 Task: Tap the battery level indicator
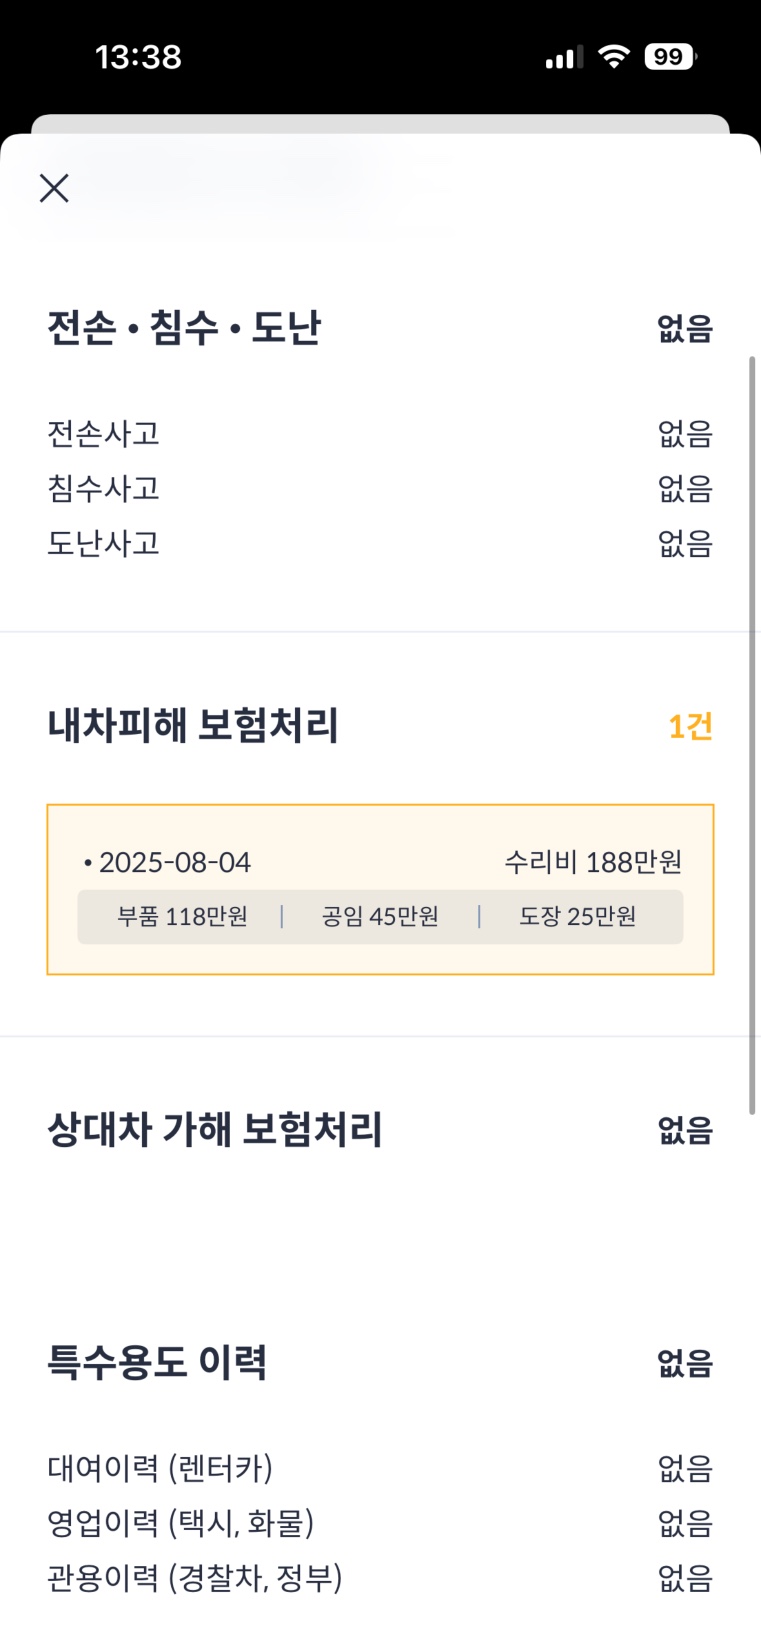point(669,57)
